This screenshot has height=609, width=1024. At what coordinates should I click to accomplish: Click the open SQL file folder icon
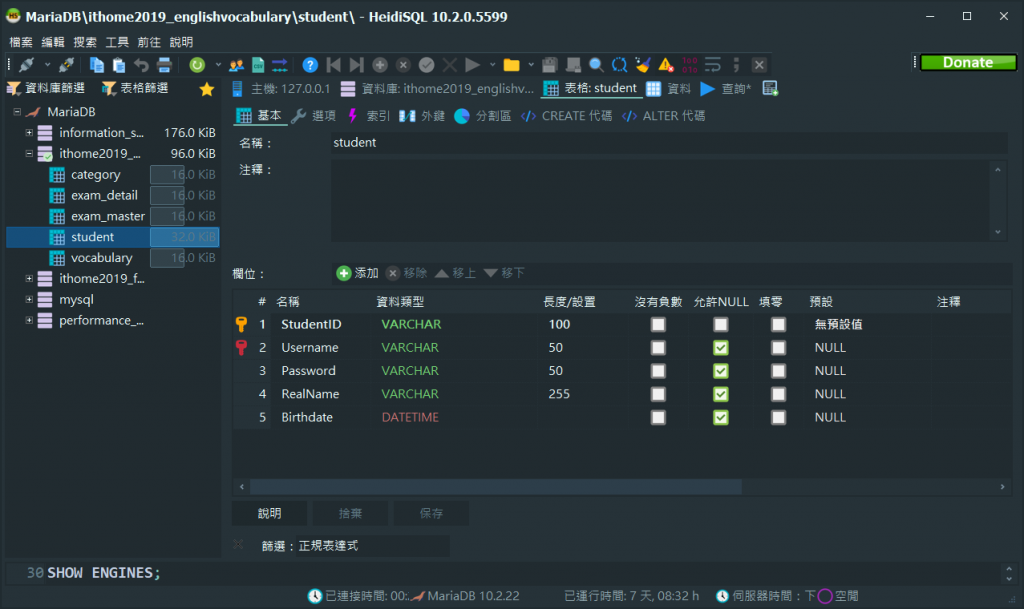511,65
